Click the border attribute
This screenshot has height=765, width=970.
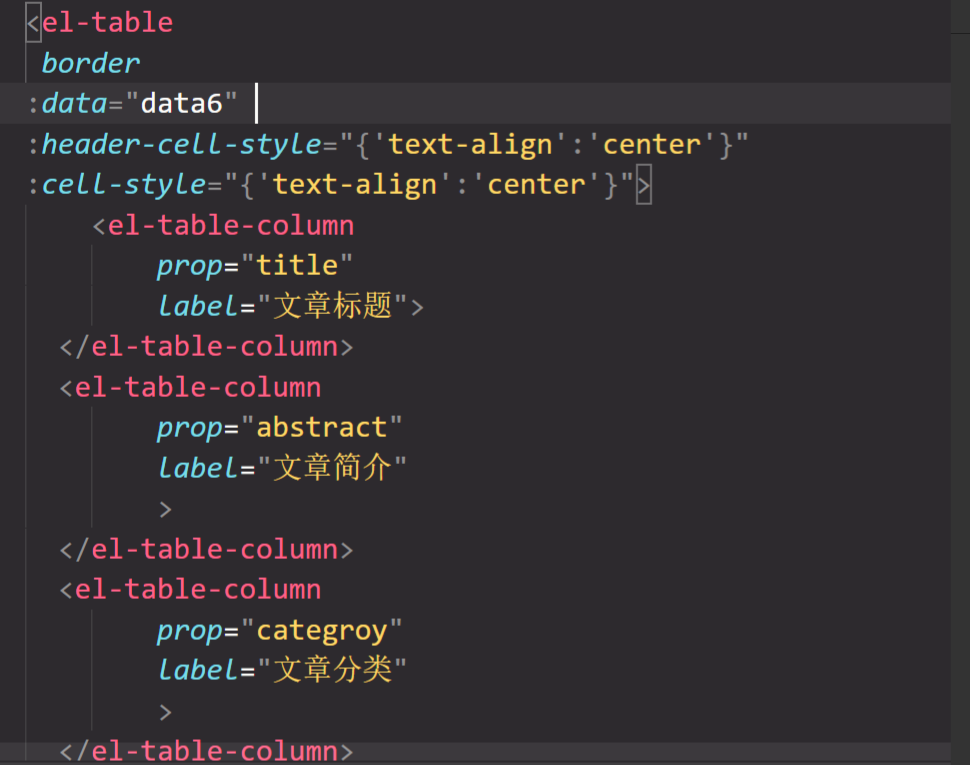91,63
